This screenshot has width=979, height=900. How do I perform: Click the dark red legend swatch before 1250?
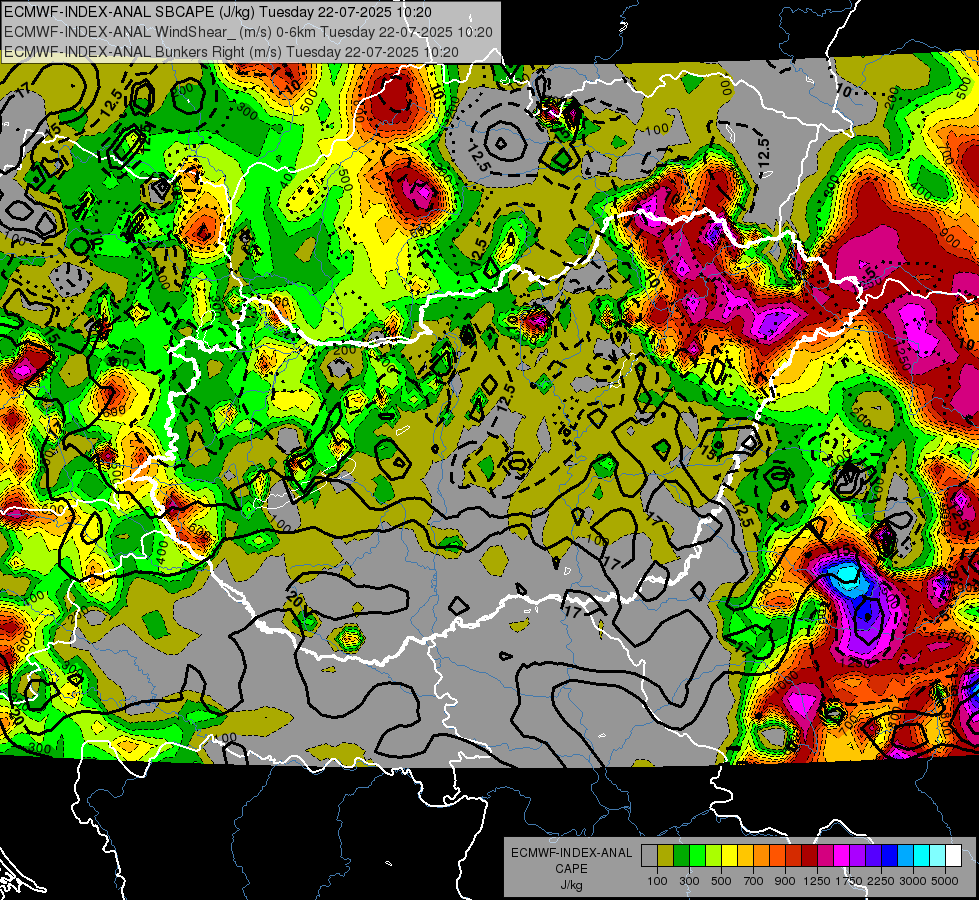click(809, 855)
